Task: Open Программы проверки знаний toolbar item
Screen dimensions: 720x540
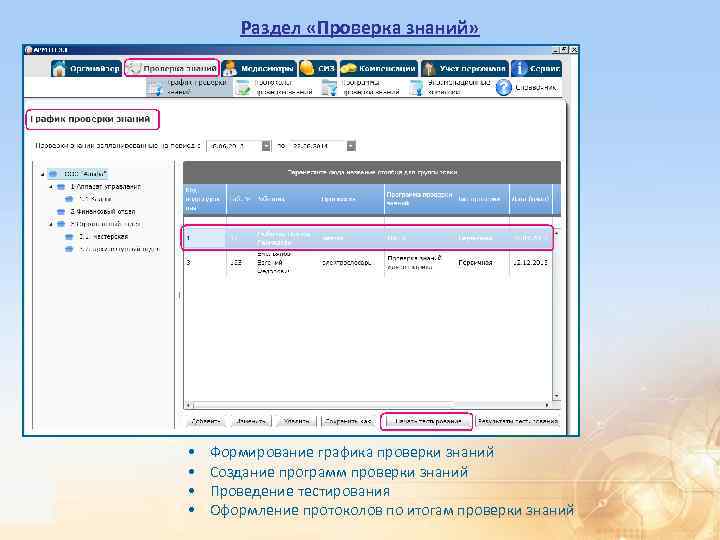Action: point(361,87)
